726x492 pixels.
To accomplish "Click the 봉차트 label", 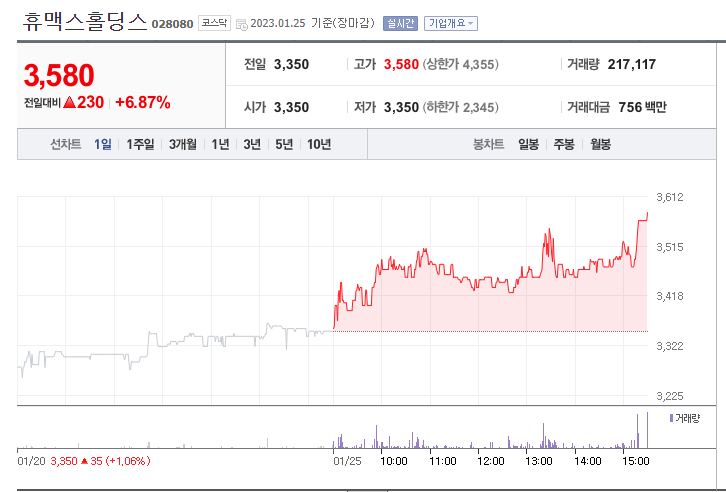I will pos(488,144).
